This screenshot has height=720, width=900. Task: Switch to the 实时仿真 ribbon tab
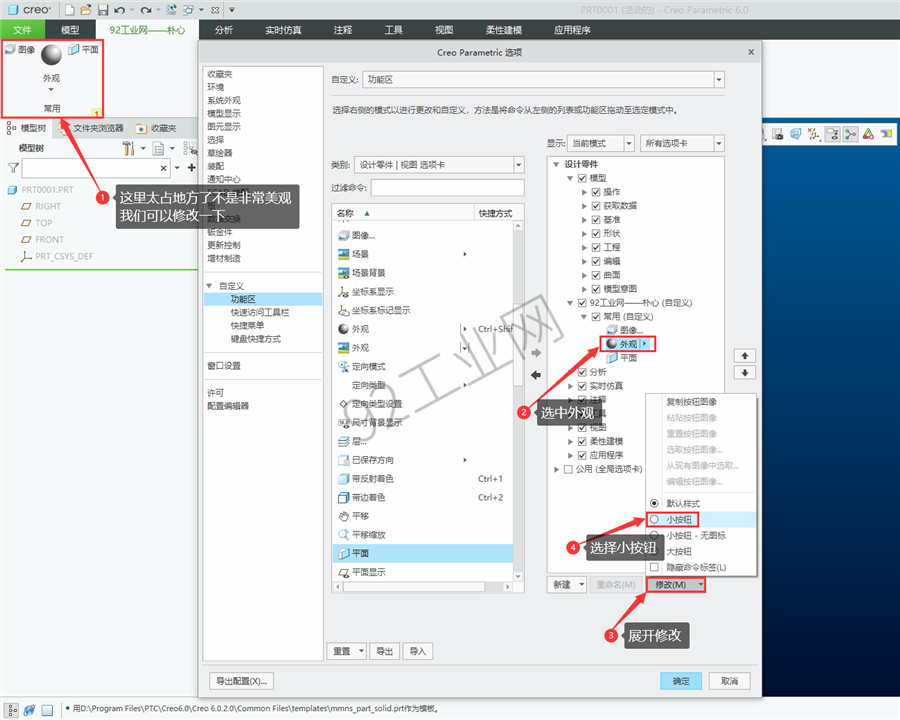point(283,30)
